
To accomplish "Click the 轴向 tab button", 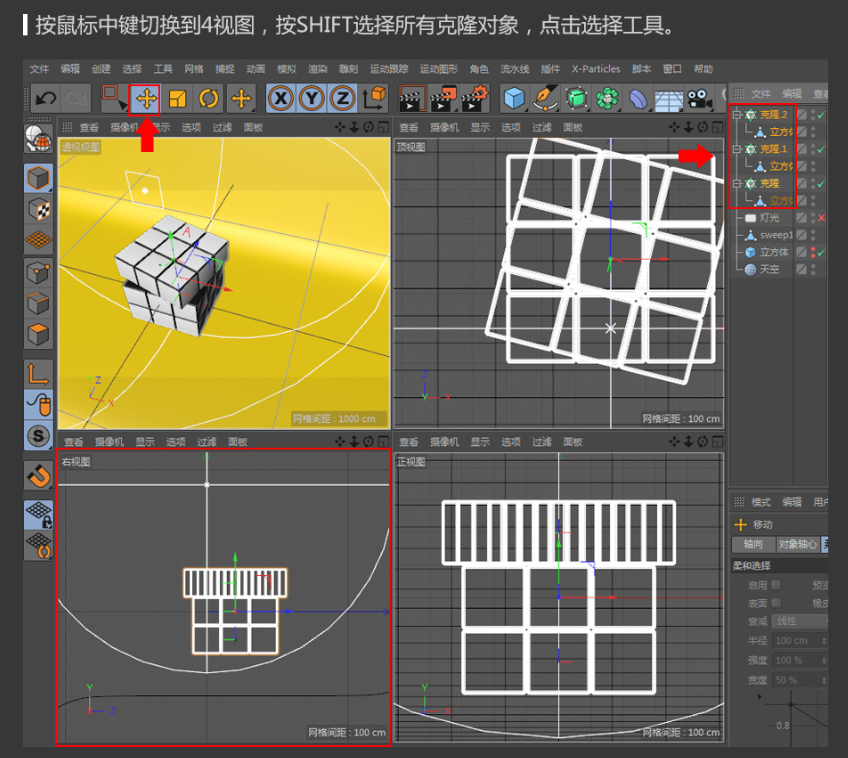I will (753, 545).
